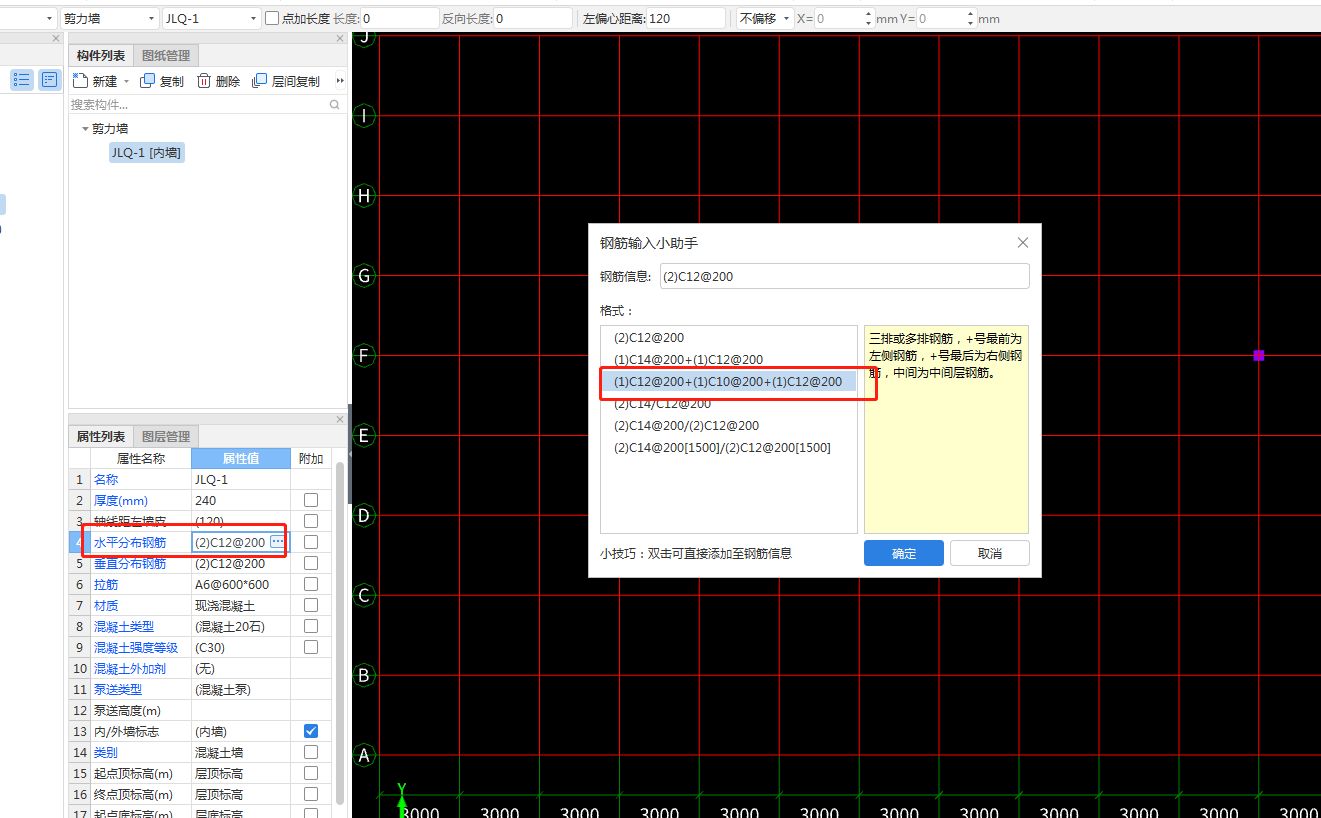This screenshot has height=818, width=1321.
Task: Click the axis label circle B
Action: tap(364, 675)
